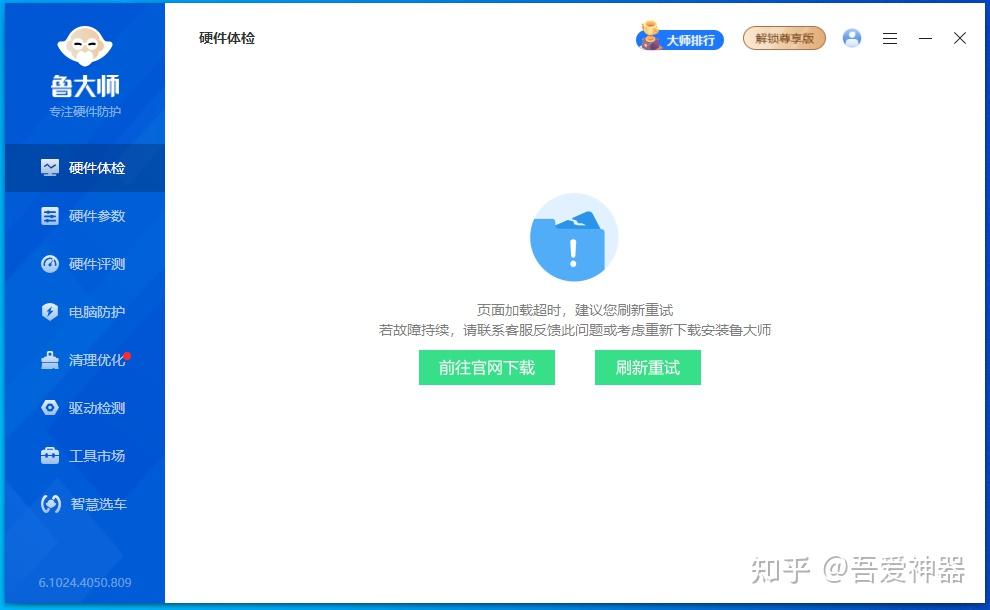990x610 pixels.
Task: Click the 大师排行 ranking button
Action: click(x=680, y=38)
